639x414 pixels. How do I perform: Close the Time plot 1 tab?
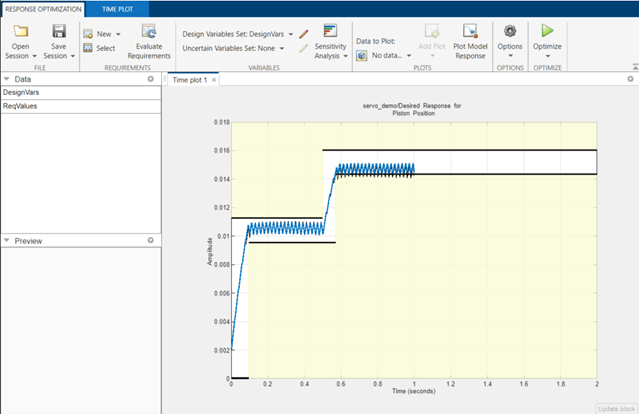click(x=214, y=79)
